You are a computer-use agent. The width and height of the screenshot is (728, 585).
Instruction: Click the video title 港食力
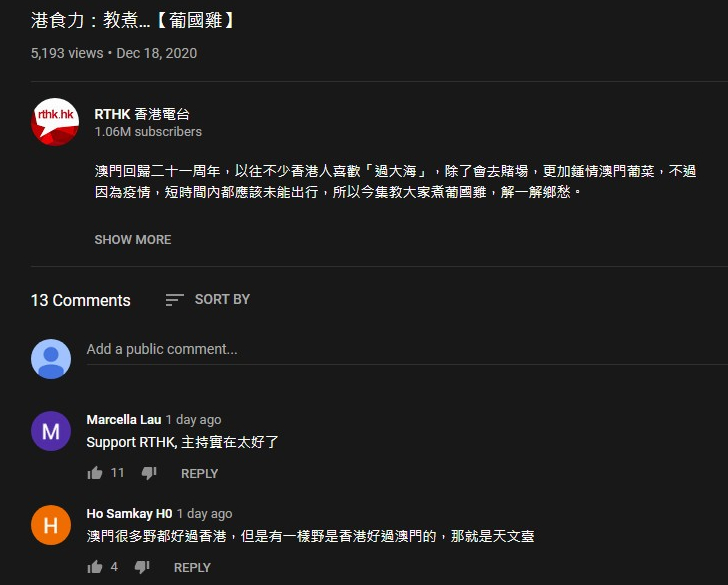pyautogui.click(x=134, y=20)
